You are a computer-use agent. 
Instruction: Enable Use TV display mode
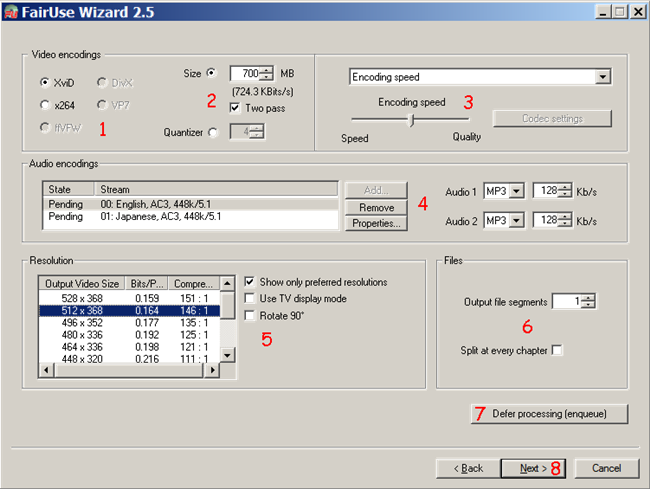click(249, 298)
